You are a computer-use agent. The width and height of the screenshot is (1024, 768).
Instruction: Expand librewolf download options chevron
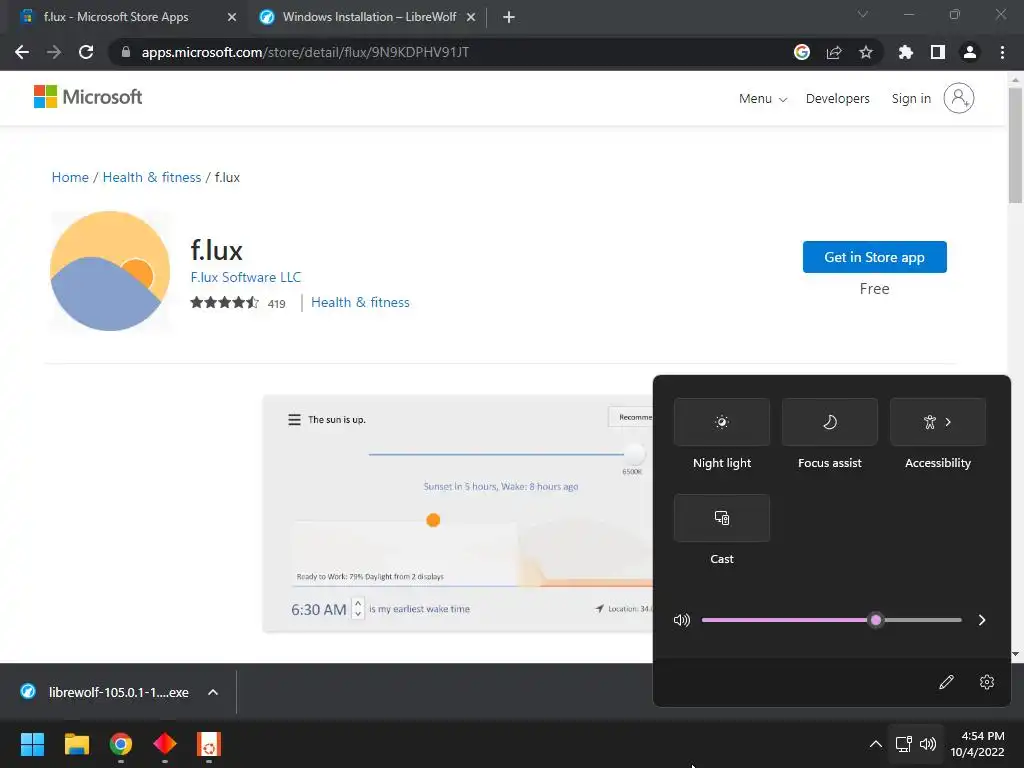[213, 692]
